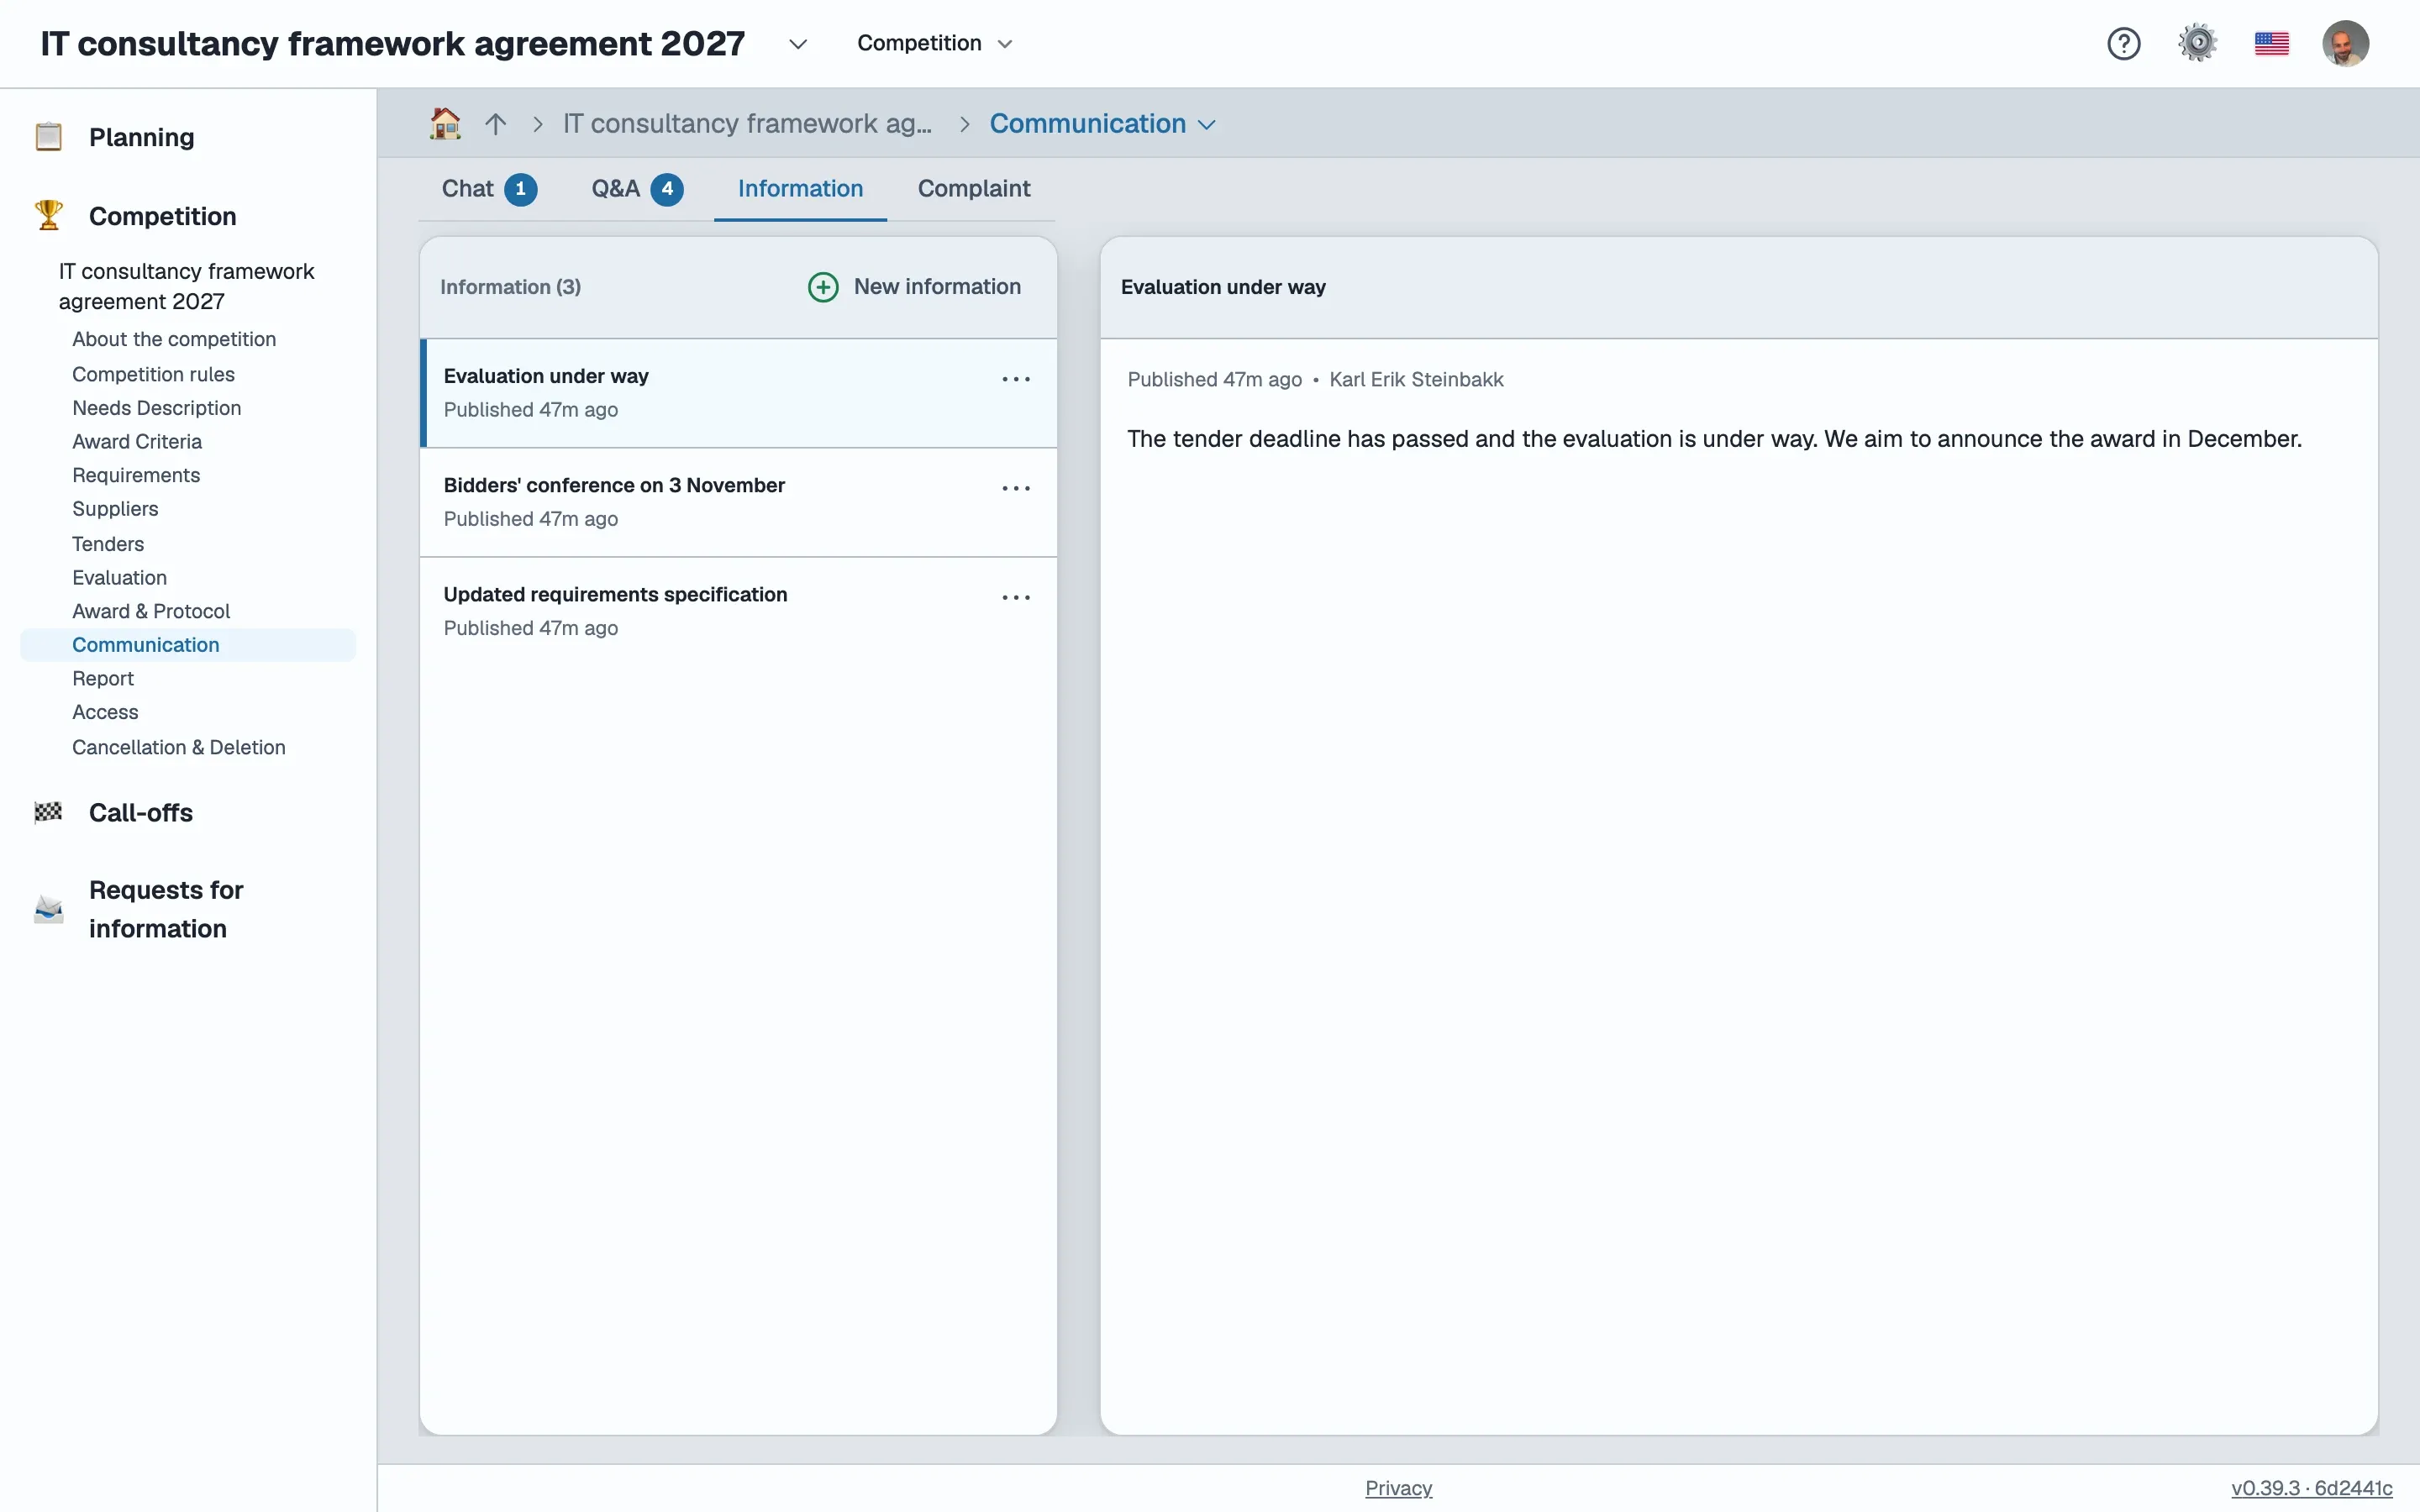The width and height of the screenshot is (2420, 1512).
Task: Click the green plus New information icon
Action: 823,287
